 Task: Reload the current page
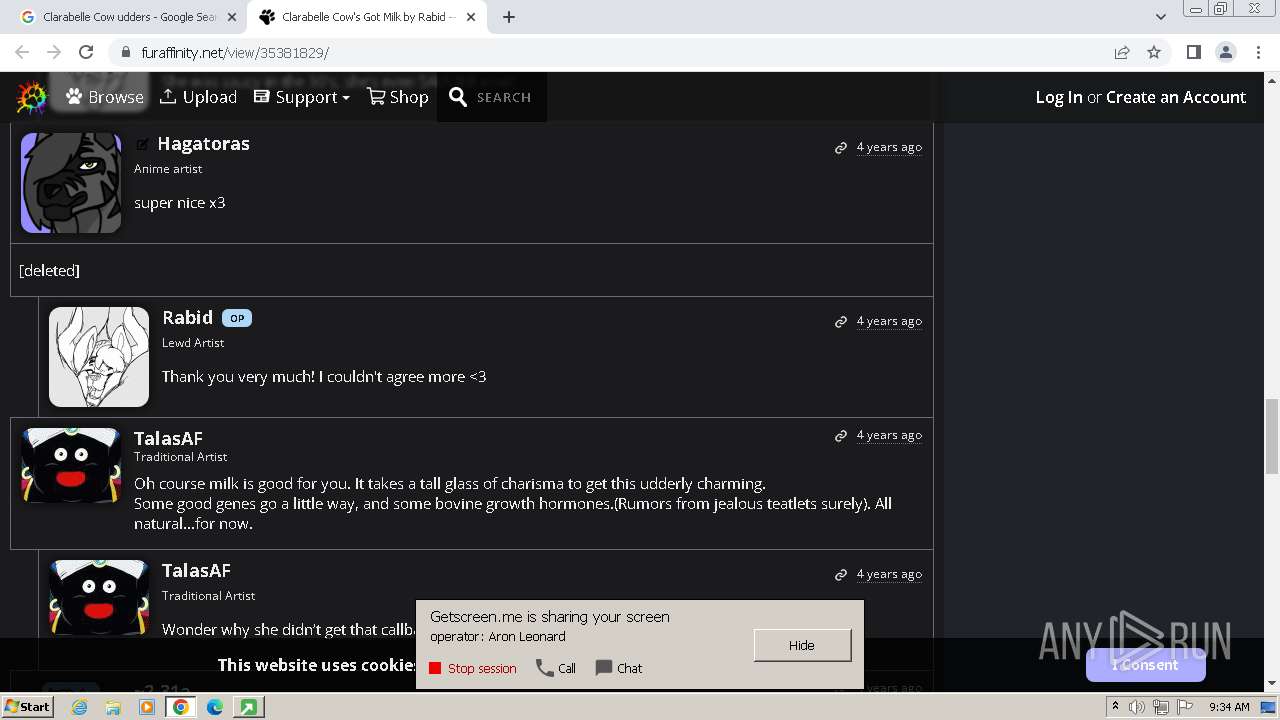(86, 52)
